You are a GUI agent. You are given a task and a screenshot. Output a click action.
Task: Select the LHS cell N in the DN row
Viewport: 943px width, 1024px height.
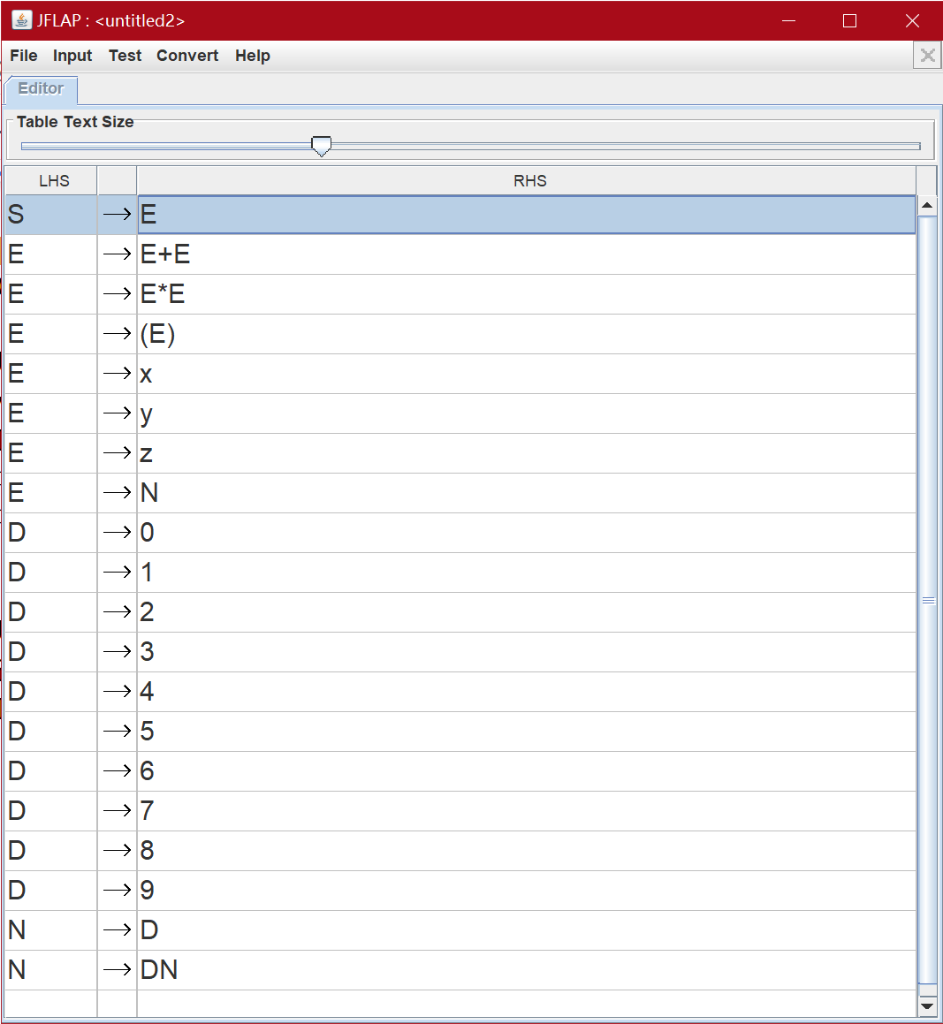coord(52,970)
